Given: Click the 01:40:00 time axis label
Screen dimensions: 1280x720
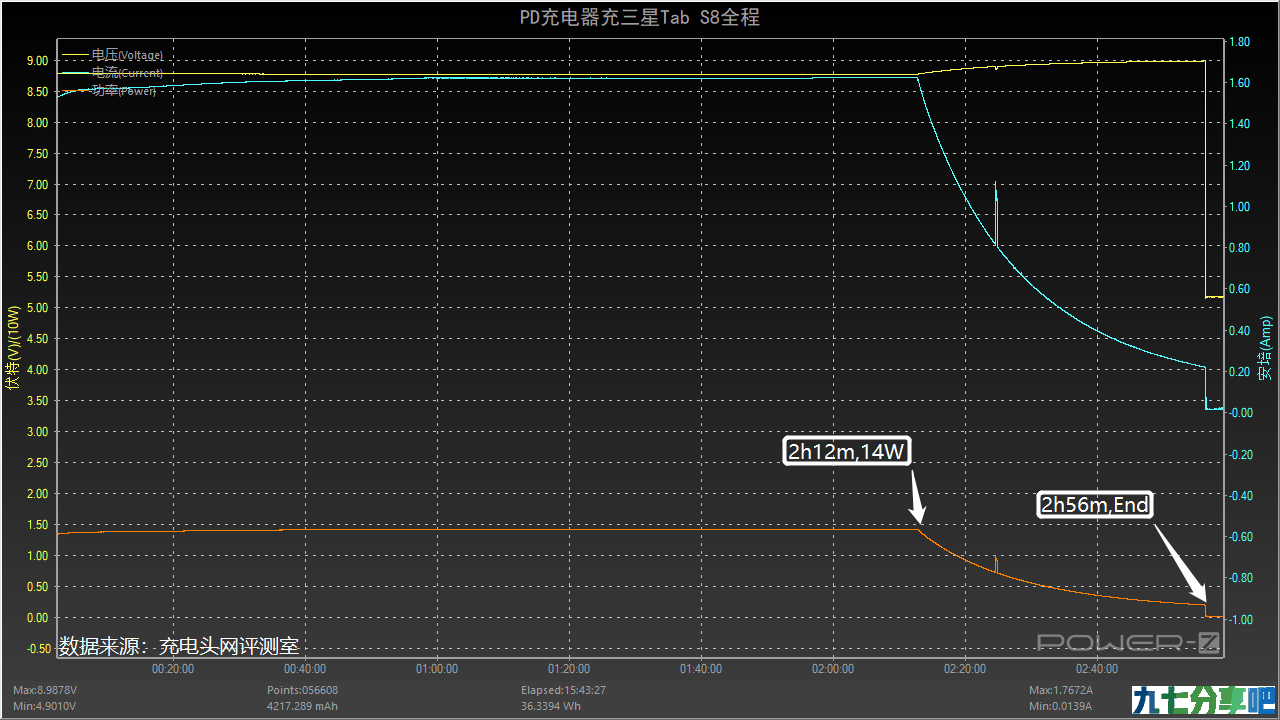Looking at the screenshot, I should pyautogui.click(x=701, y=669).
